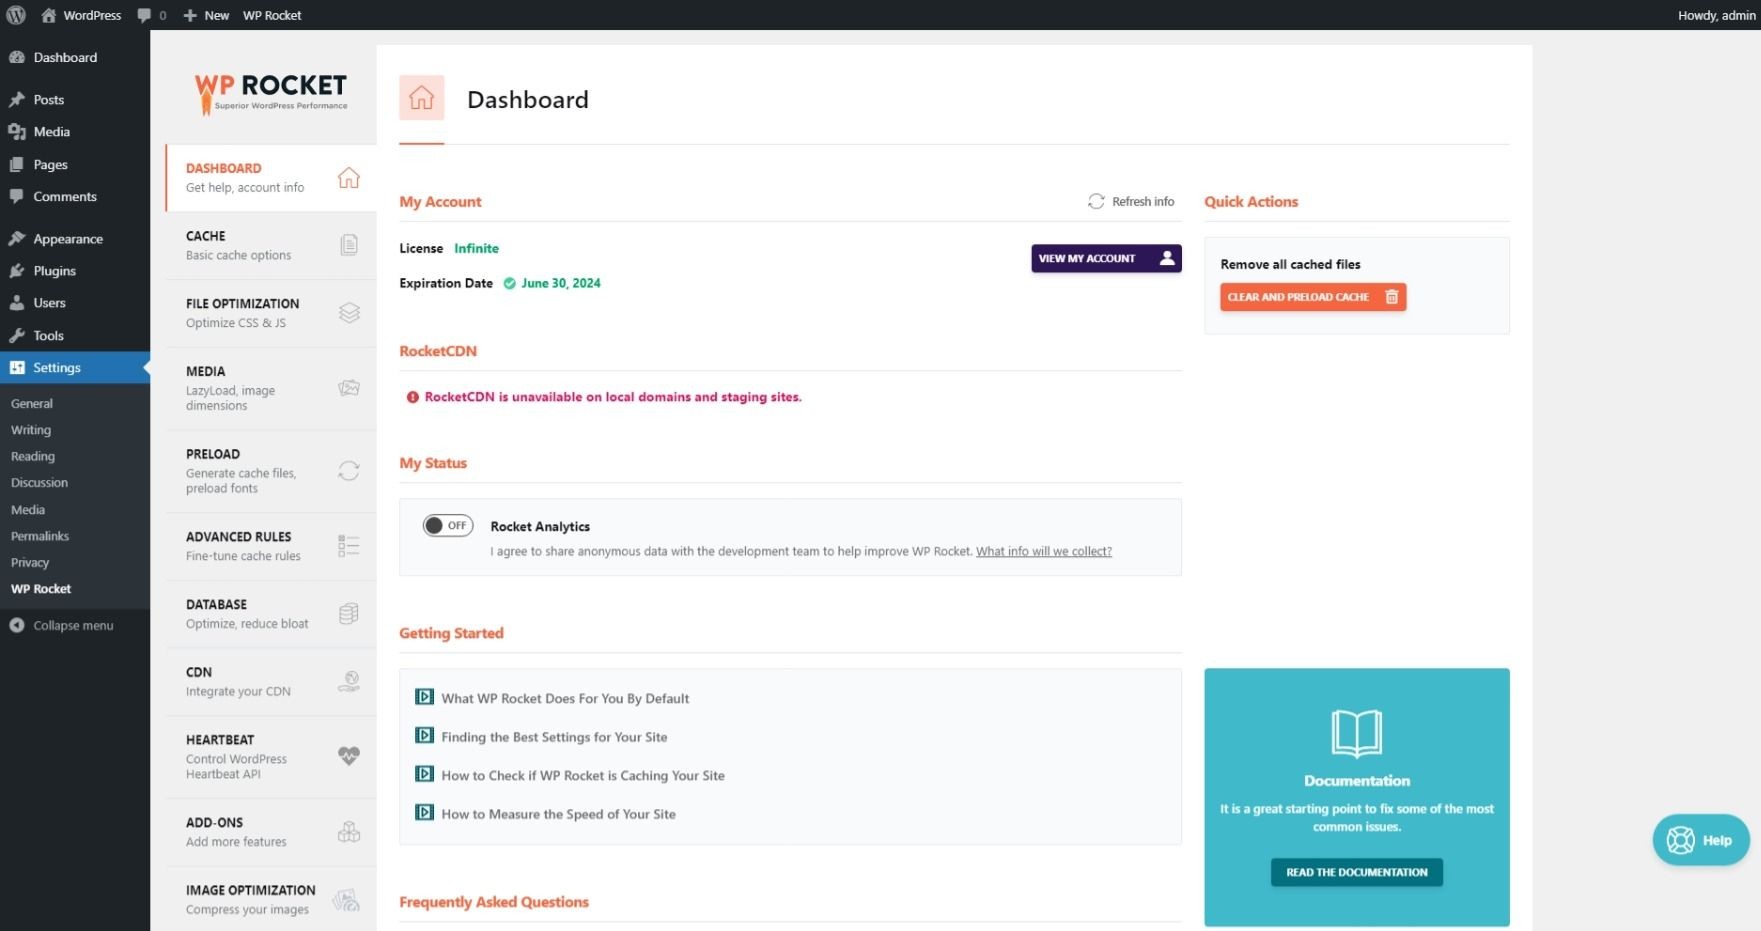Click the Add-ons blocks icon

pyautogui.click(x=348, y=832)
